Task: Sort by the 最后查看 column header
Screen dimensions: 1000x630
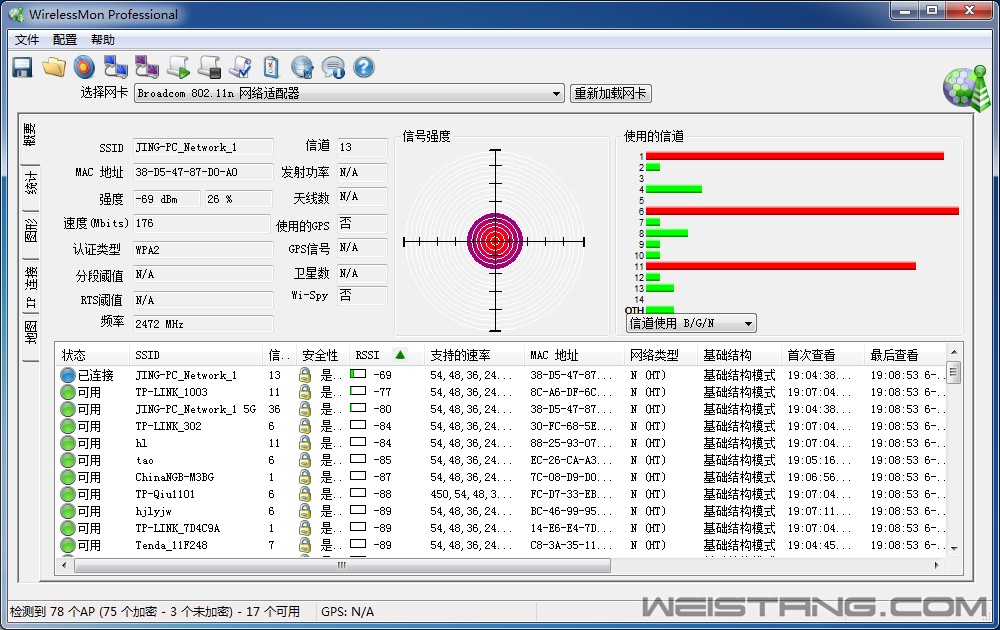Action: 906,355
